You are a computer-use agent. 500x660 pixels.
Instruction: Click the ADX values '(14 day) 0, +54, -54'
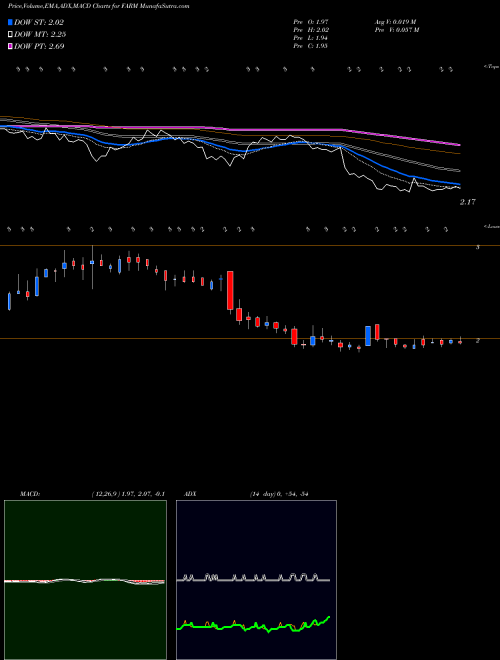[x=279, y=494]
